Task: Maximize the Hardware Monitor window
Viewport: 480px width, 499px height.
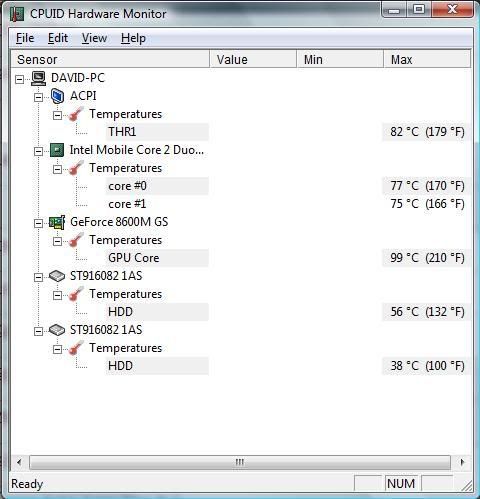Action: click(x=419, y=10)
